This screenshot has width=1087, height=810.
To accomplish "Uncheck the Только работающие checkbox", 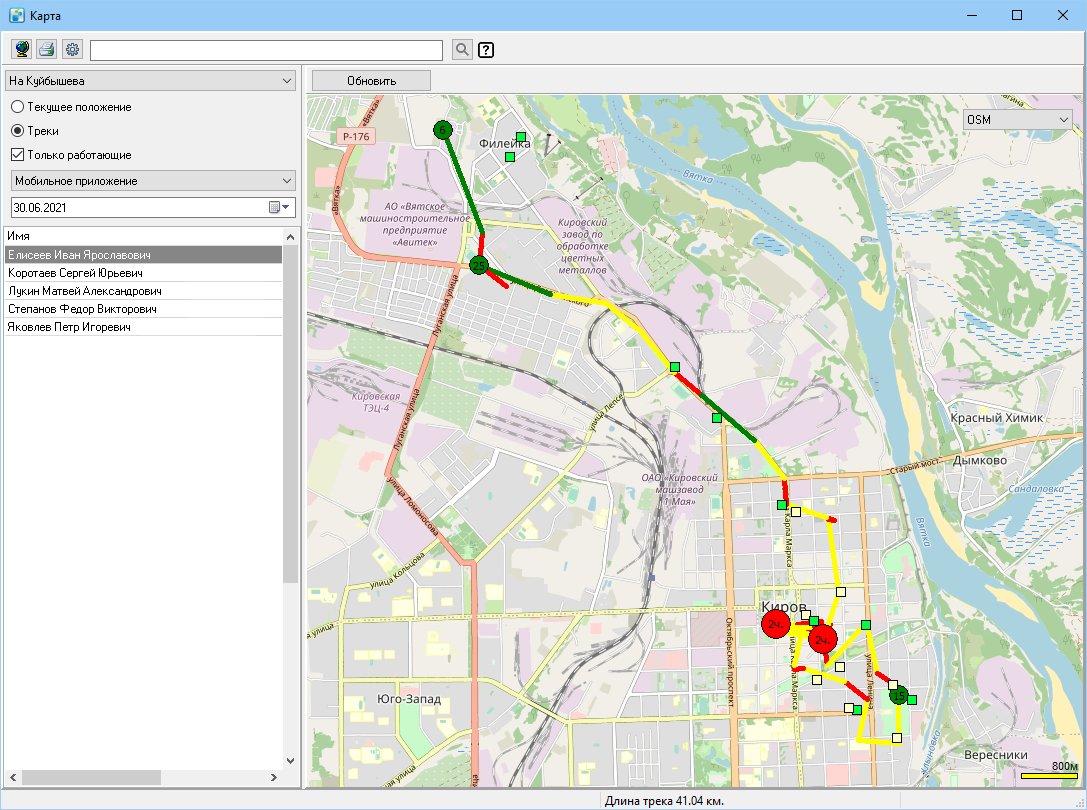I will (17, 155).
